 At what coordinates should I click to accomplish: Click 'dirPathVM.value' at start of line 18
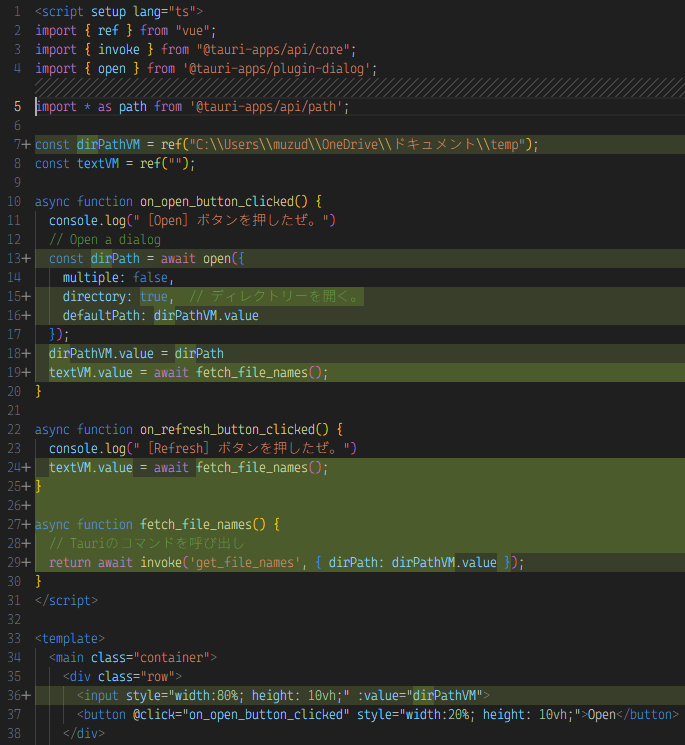pyautogui.click(x=101, y=353)
